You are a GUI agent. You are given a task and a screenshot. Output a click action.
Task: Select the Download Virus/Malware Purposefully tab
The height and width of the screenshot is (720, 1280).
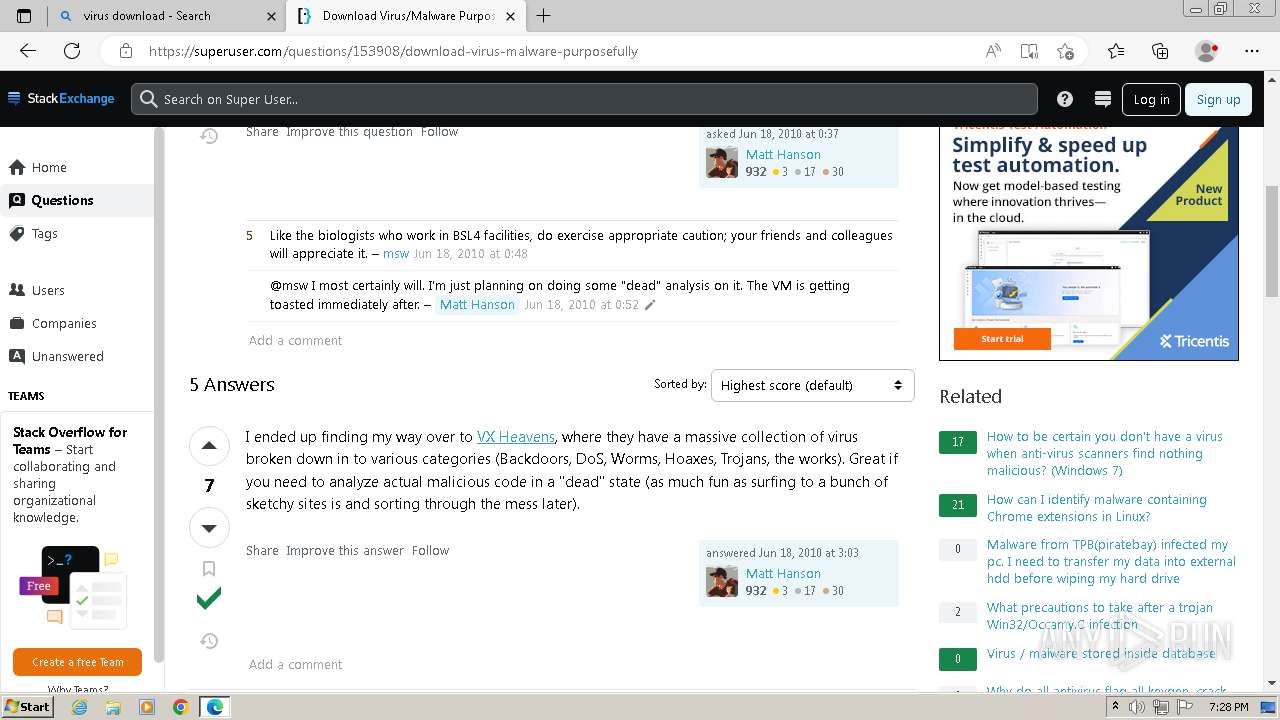[407, 16]
